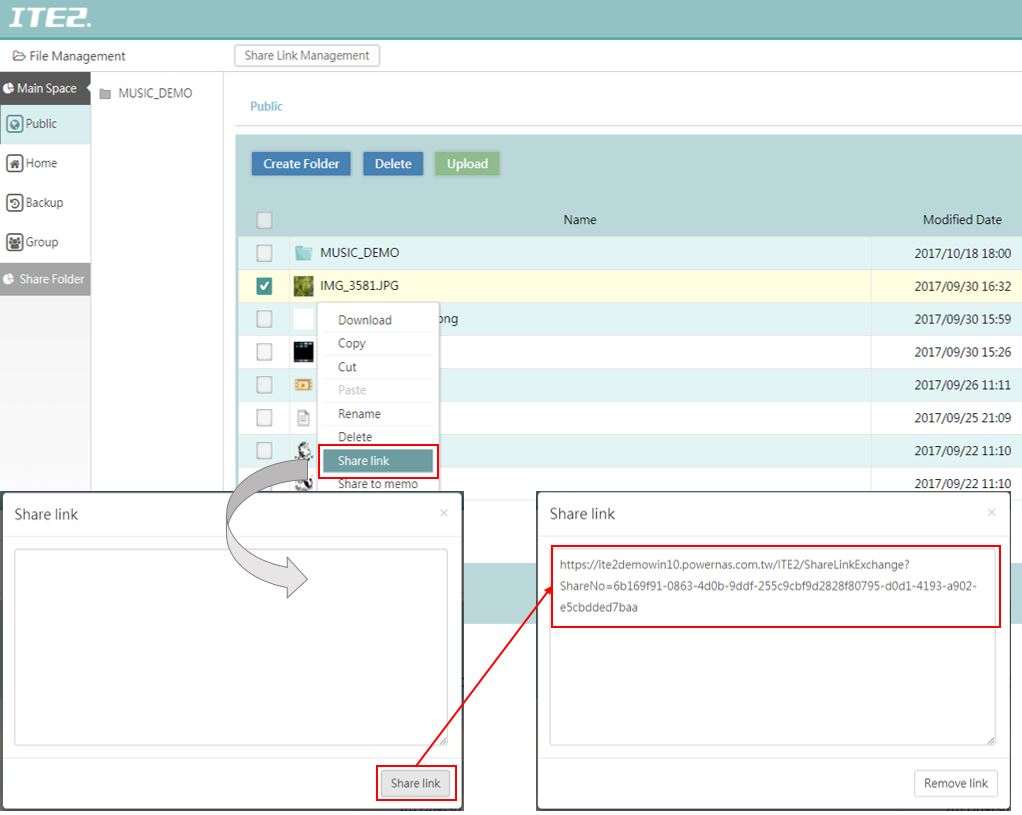Click the Remove link button
Viewport: 1022px width, 815px height.
click(955, 783)
